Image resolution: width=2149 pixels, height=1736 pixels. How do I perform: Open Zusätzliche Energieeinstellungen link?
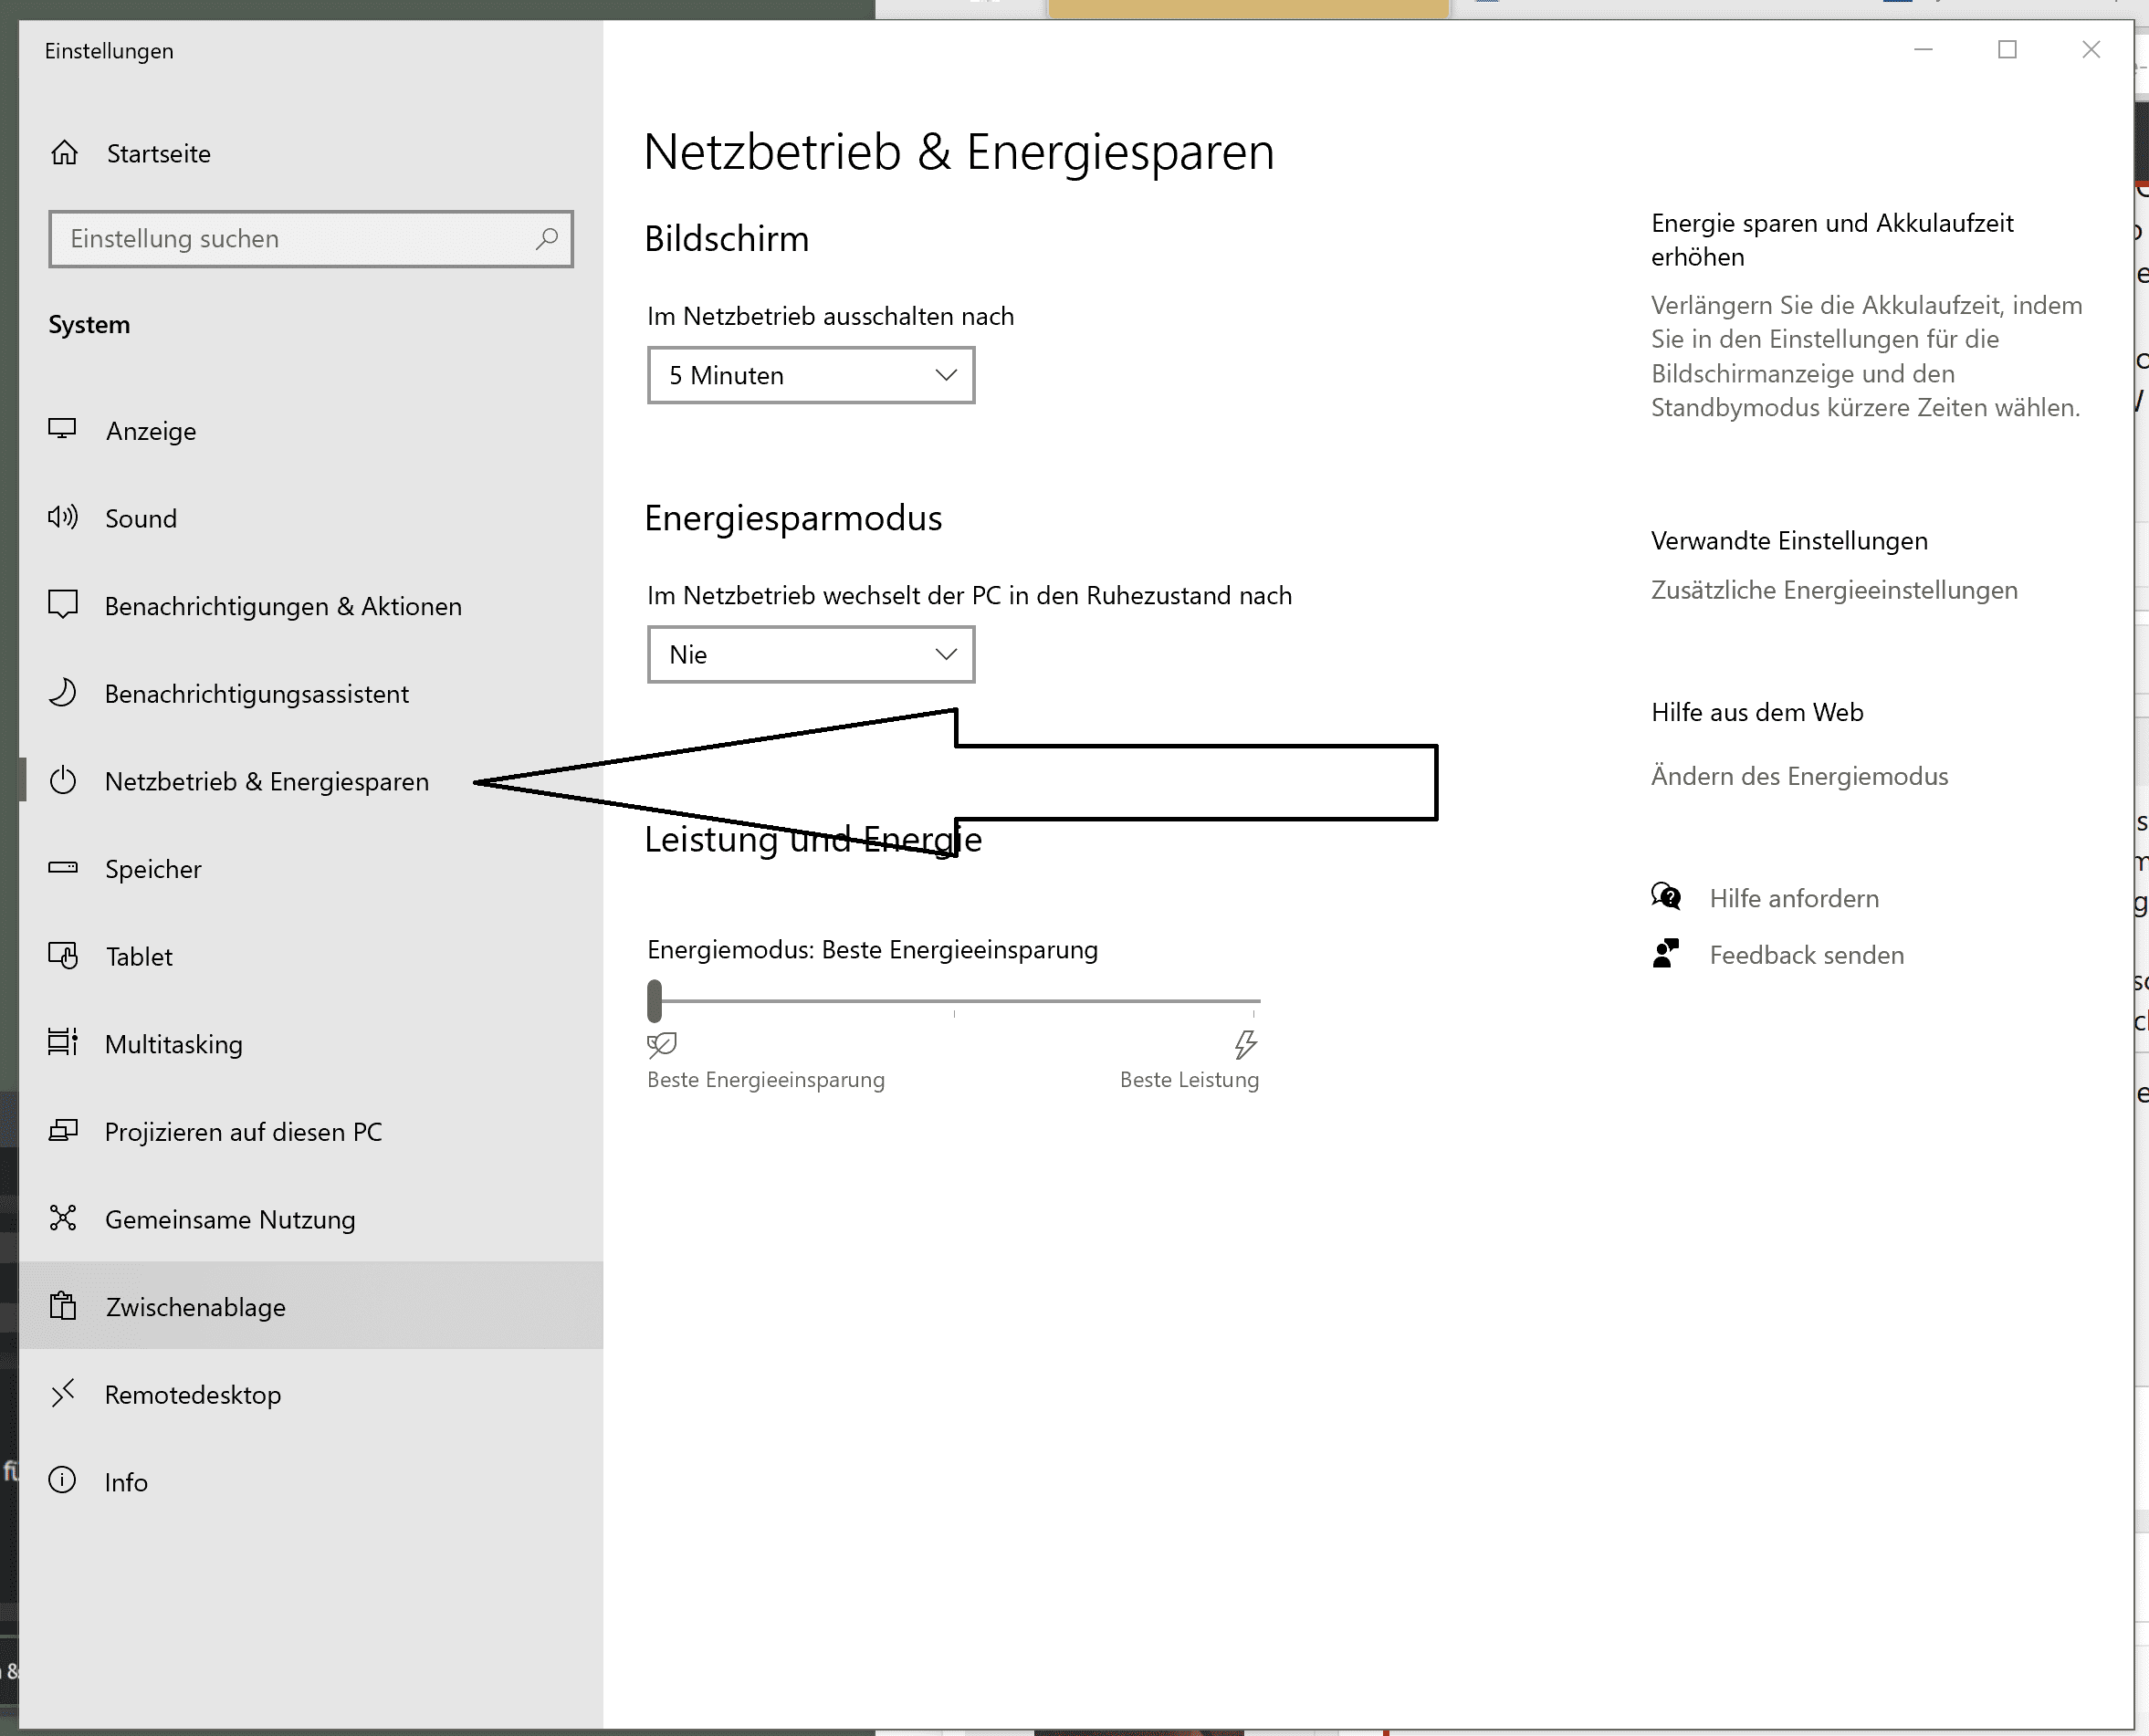point(1834,590)
